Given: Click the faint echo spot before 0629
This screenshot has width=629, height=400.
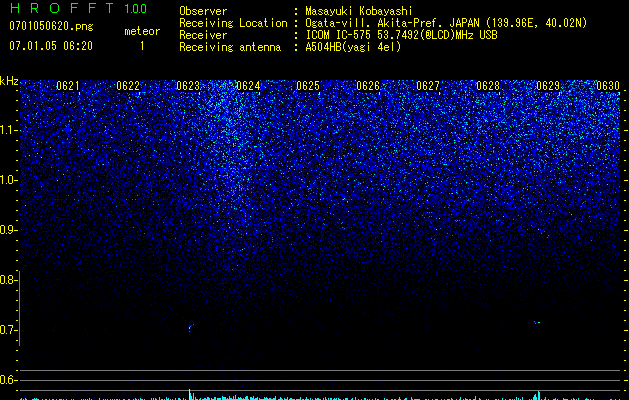Looking at the screenshot, I should point(537,322).
